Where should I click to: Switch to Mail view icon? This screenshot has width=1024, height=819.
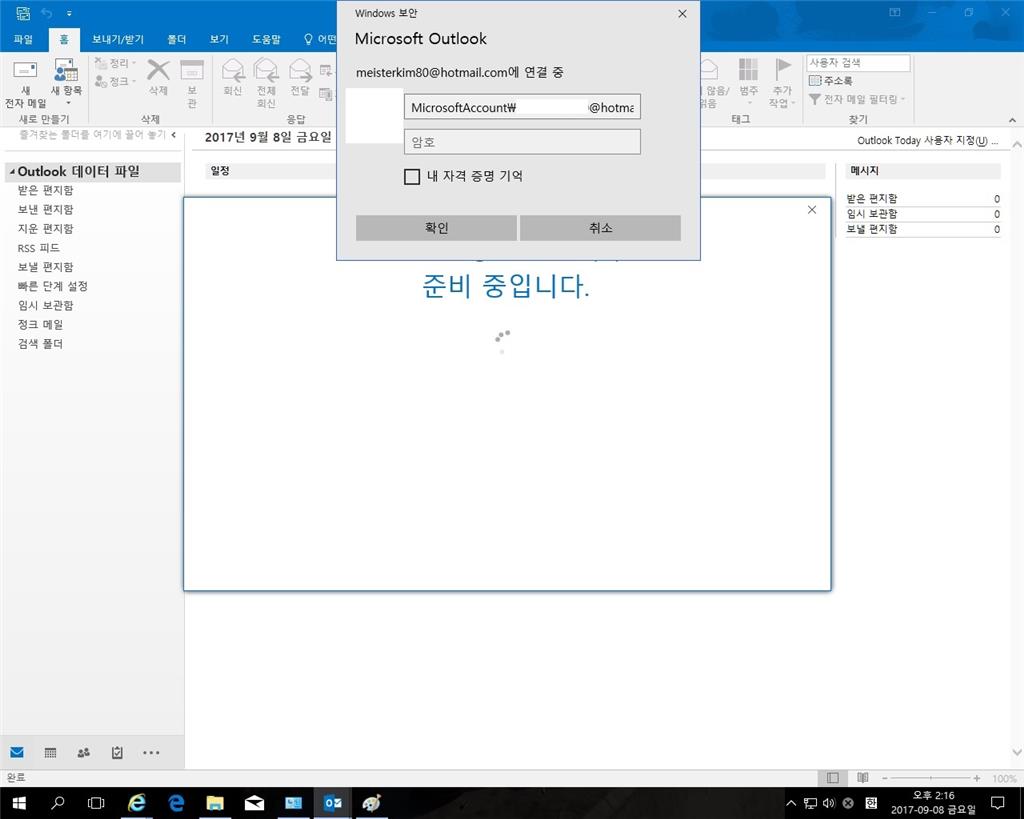(17, 752)
